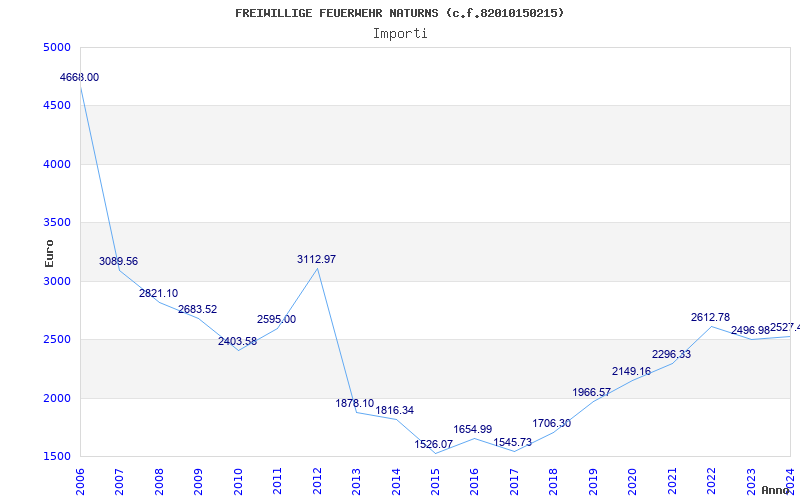Click the 3000 y-axis tick label
Viewport: 800px width, 500px height.
click(57, 281)
